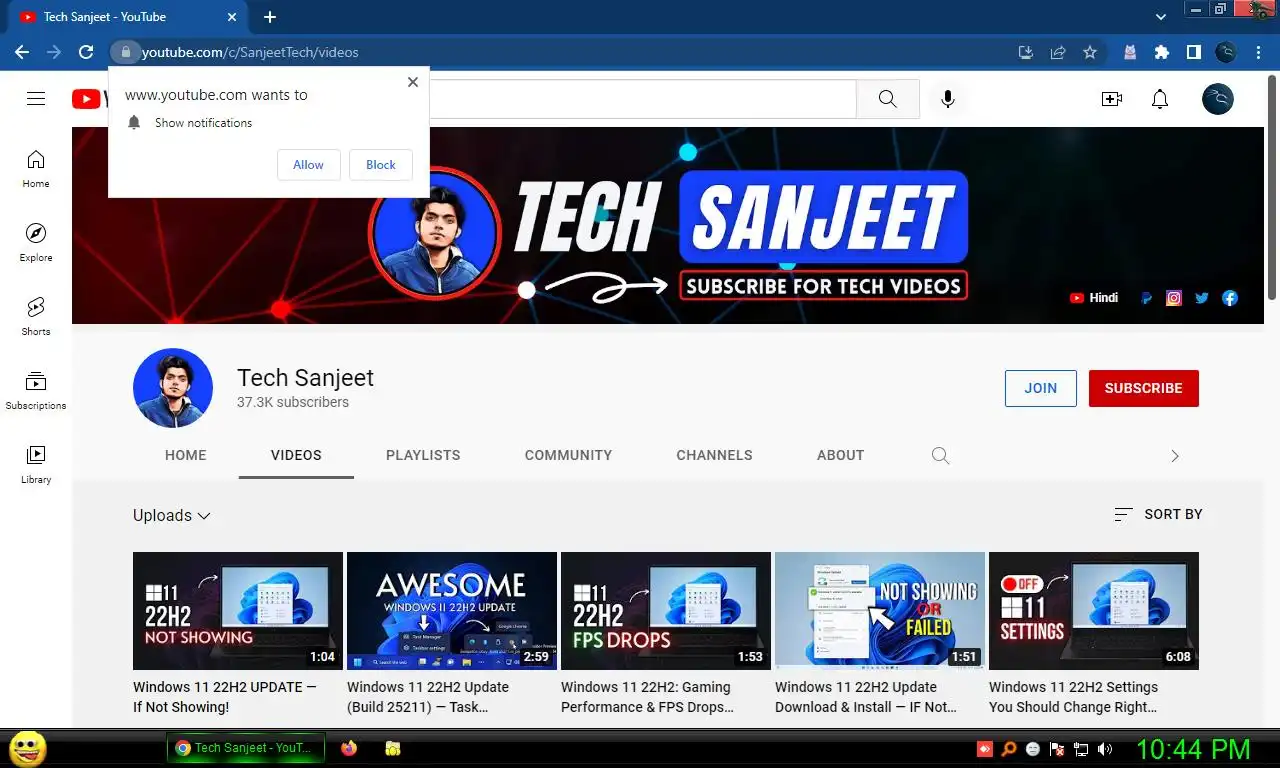This screenshot has width=1280, height=768.
Task: Open 'Windows 11 22H2 UPDATE — If Not Showing!' title
Action: tap(225, 697)
